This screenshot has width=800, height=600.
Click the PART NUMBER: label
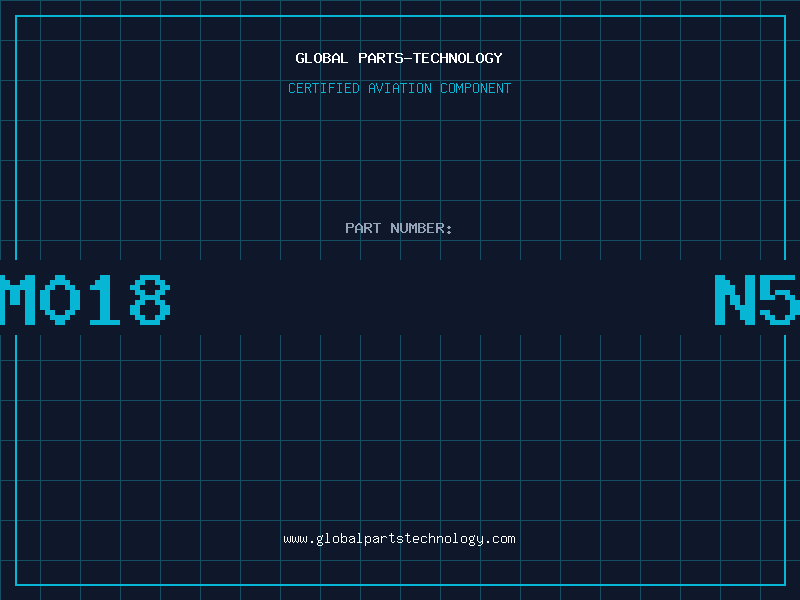(399, 228)
